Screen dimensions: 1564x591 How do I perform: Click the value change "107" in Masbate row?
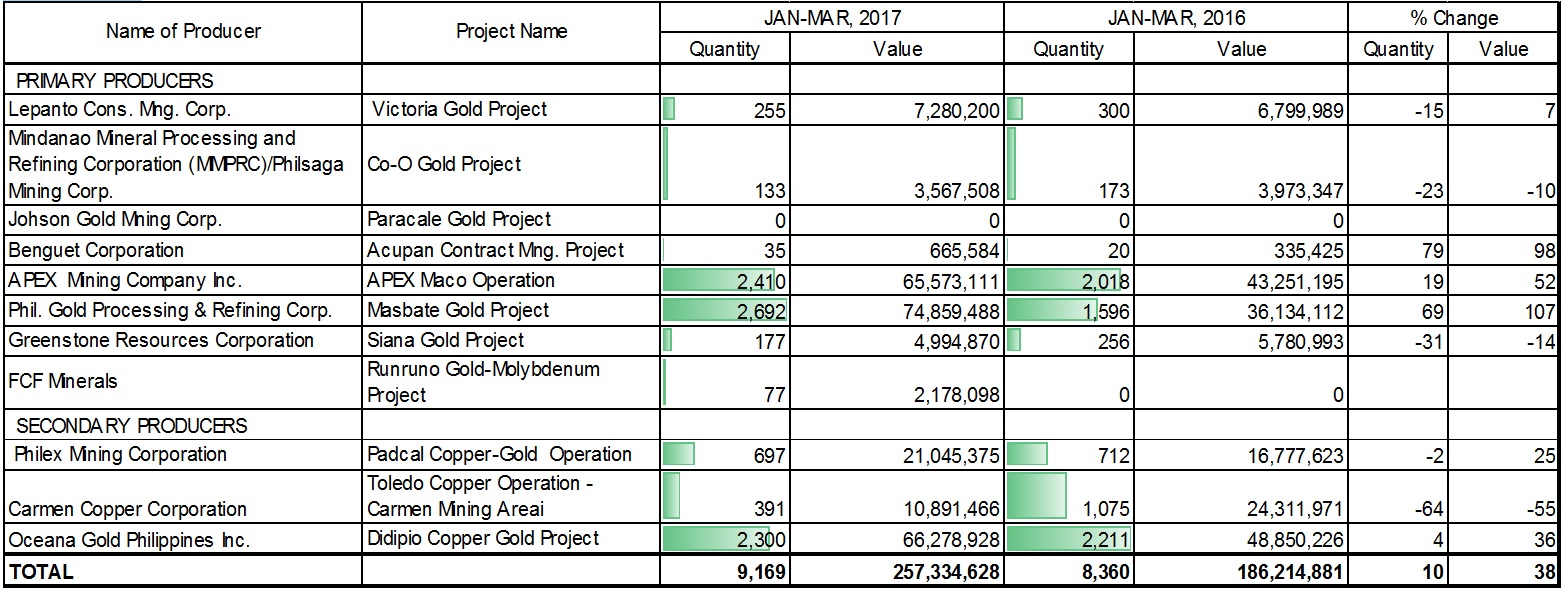(1504, 310)
